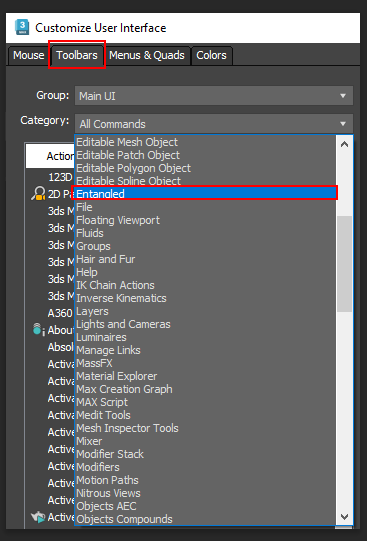The height and width of the screenshot is (541, 367).
Task: Select Editable Polygon Object category
Action: [x=206, y=168]
